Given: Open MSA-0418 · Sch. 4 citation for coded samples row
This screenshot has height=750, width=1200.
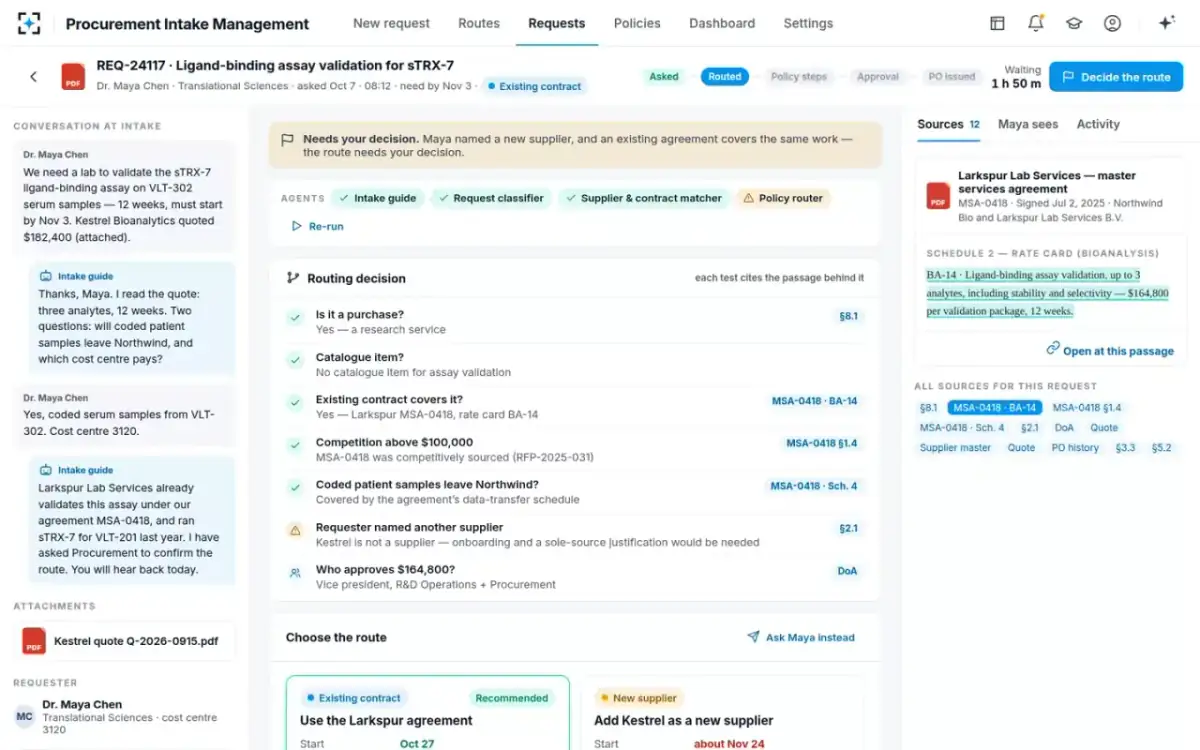Looking at the screenshot, I should [814, 486].
